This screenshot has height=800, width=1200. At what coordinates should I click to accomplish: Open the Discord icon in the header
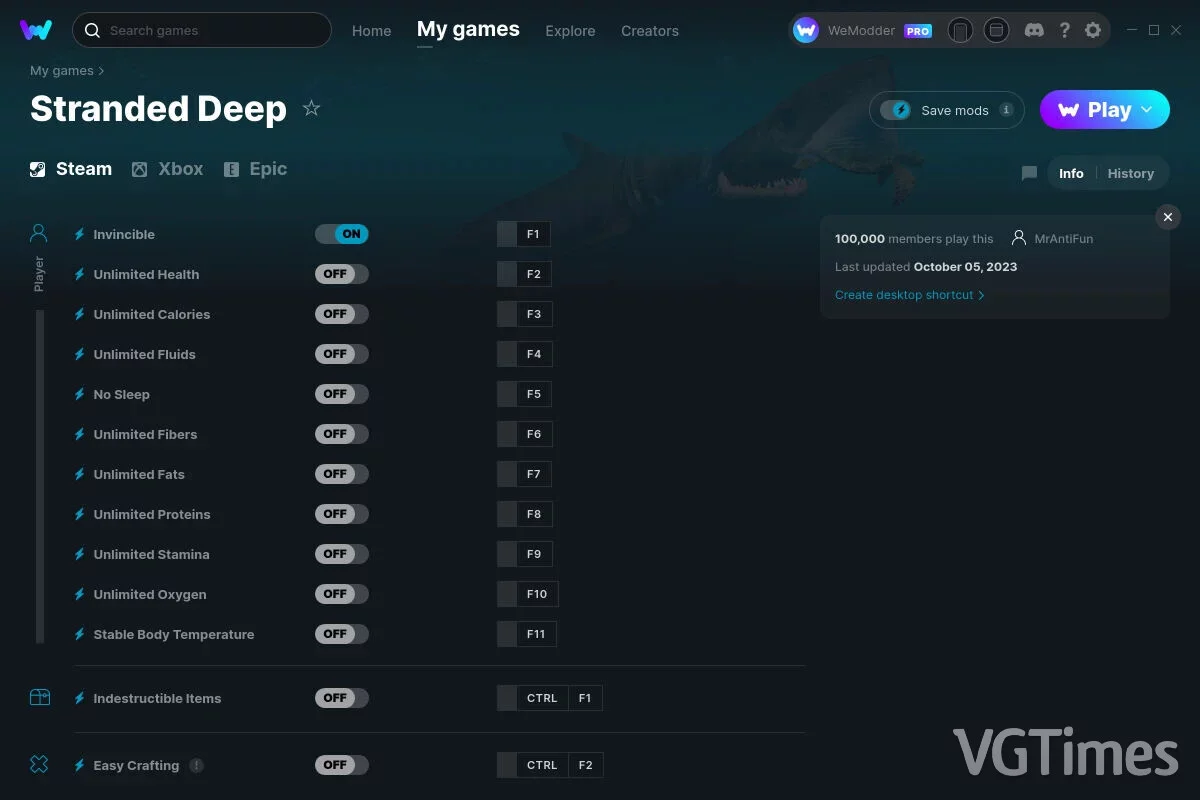point(1035,30)
